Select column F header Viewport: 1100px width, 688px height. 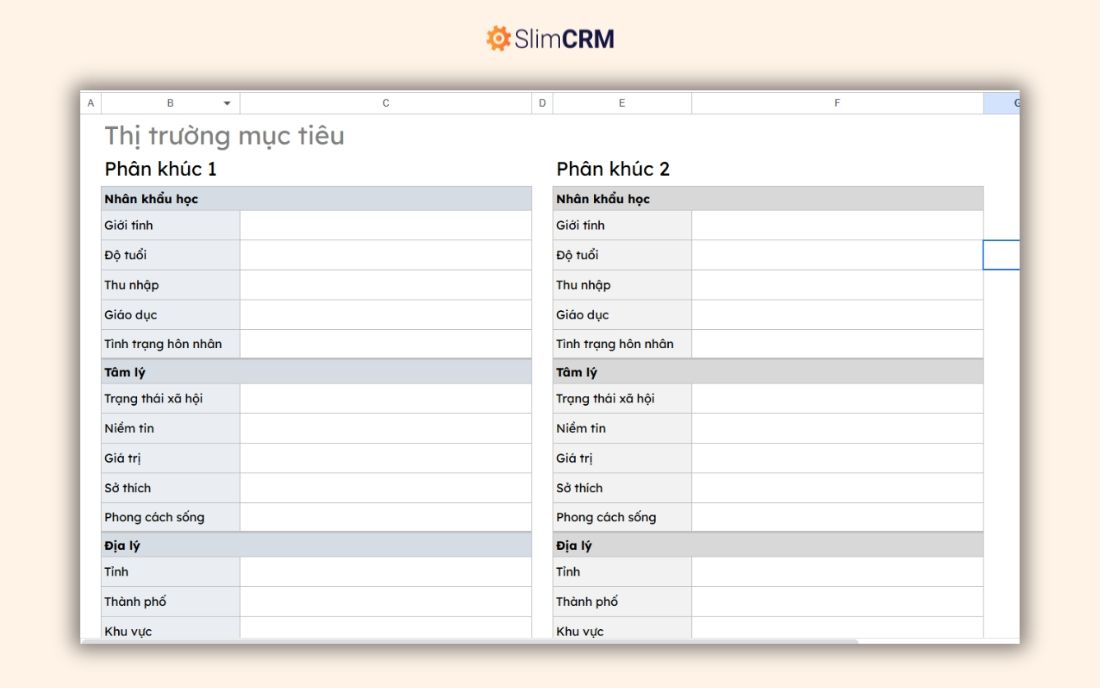(837, 103)
